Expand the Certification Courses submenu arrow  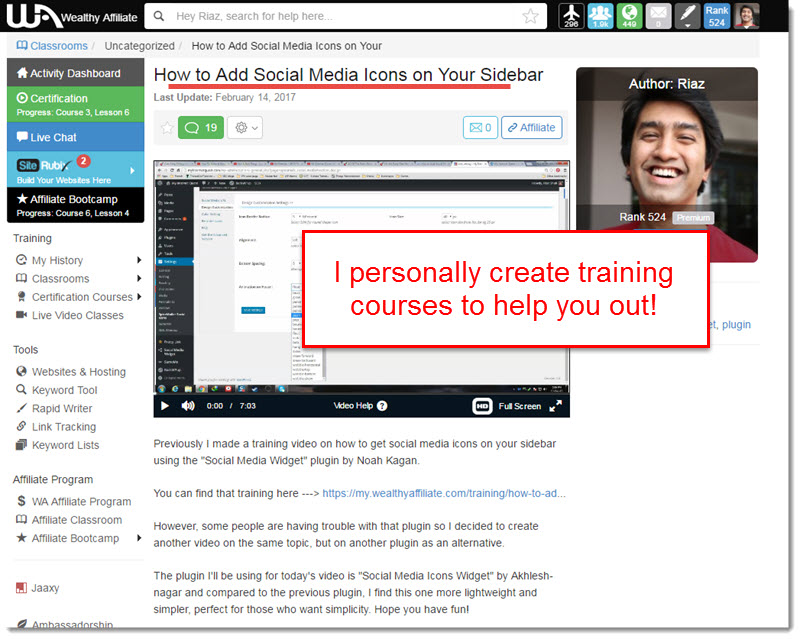pyautogui.click(x=139, y=297)
